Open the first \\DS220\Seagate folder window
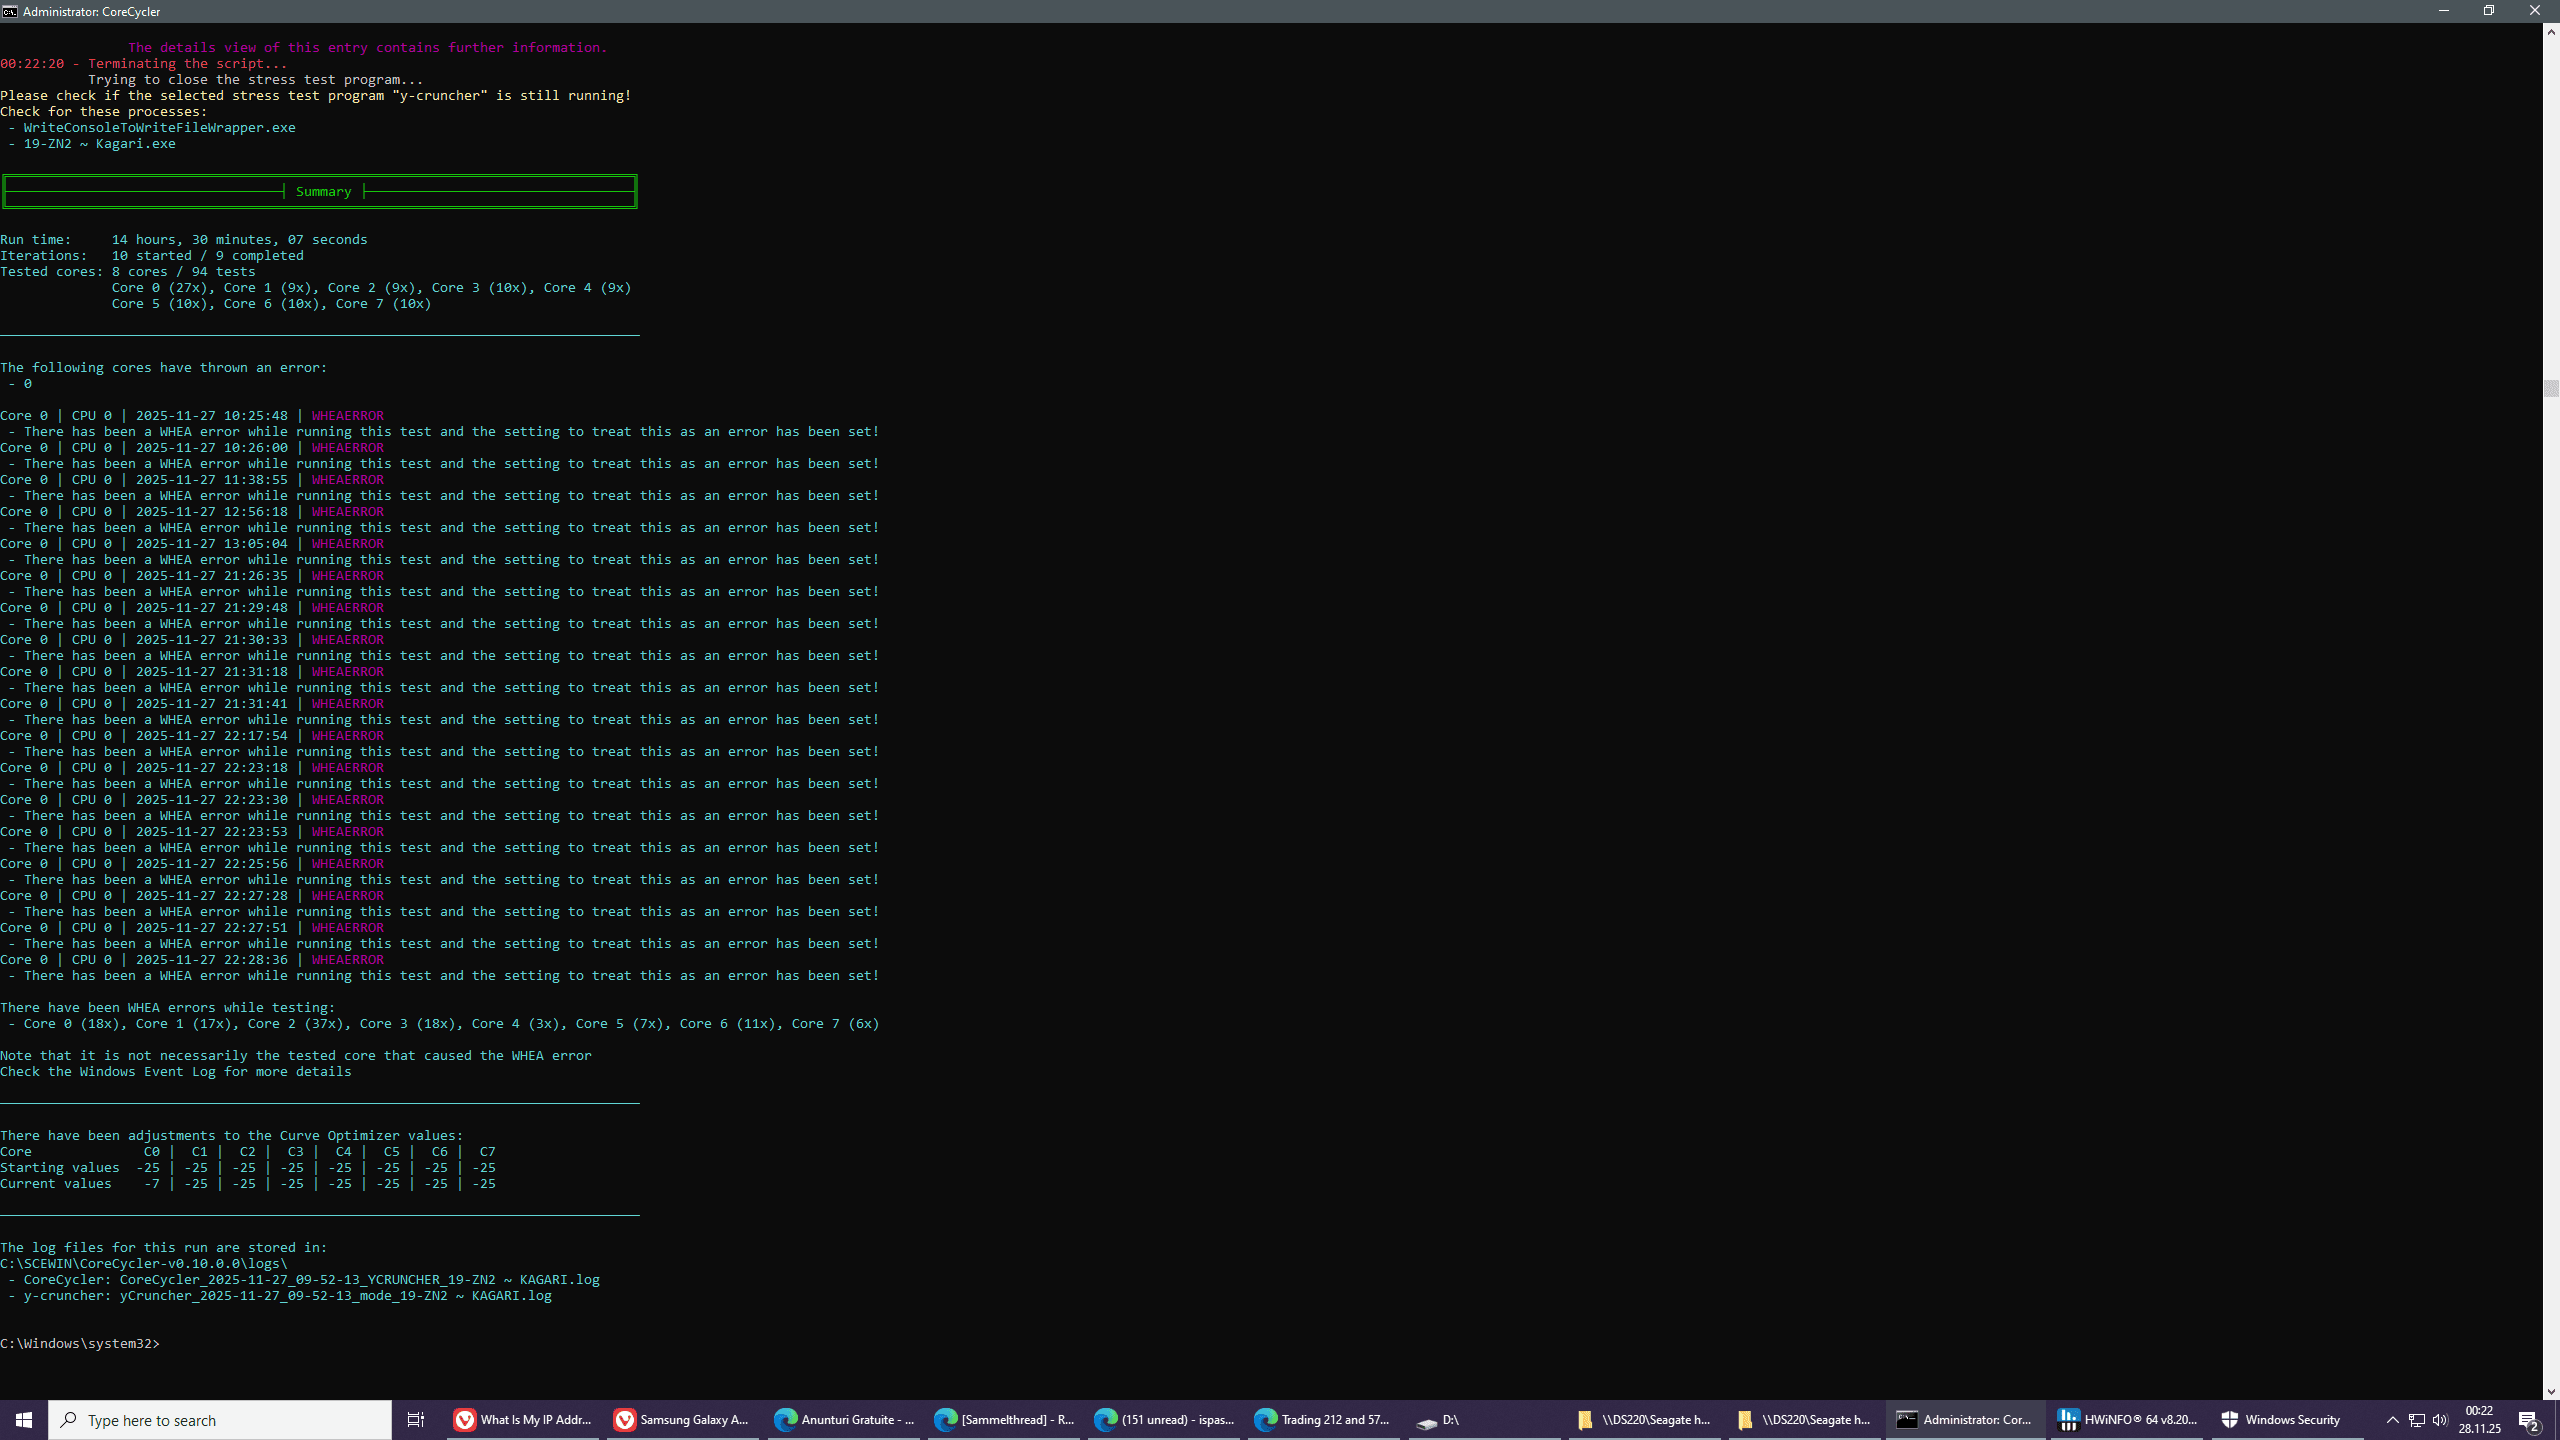This screenshot has height=1440, width=2560. pyautogui.click(x=1644, y=1419)
